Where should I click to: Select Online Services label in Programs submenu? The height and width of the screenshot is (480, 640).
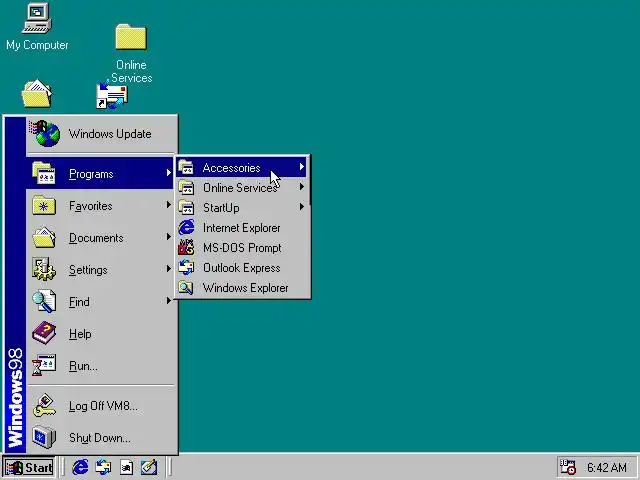[240, 188]
